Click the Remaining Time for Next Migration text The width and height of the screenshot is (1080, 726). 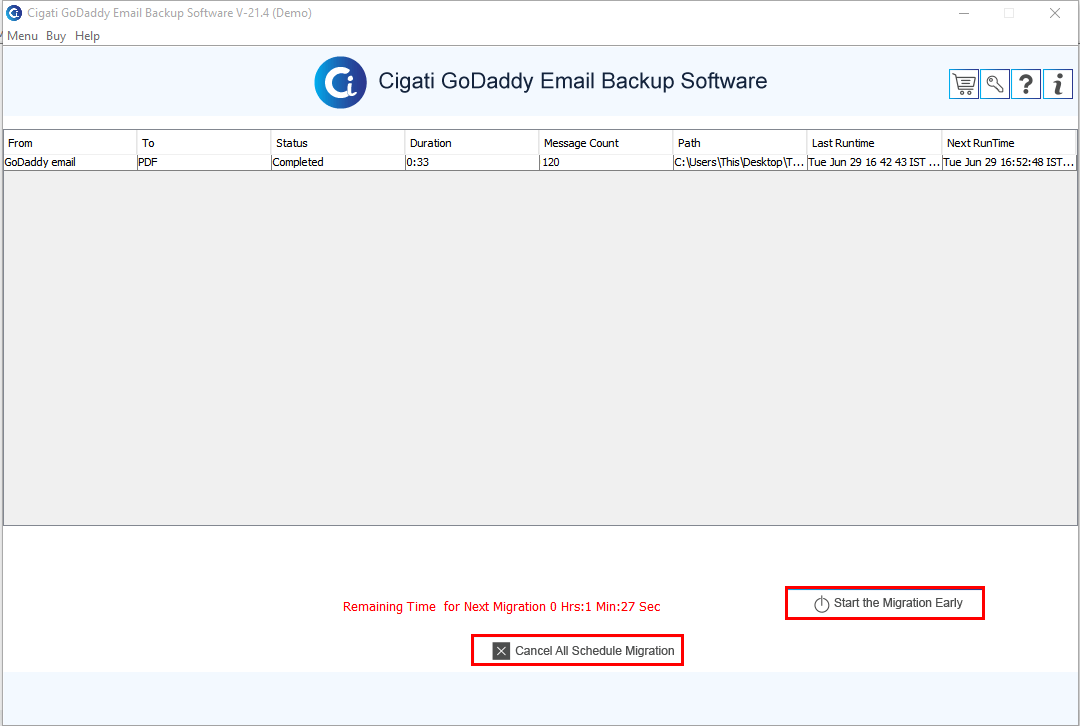click(501, 607)
